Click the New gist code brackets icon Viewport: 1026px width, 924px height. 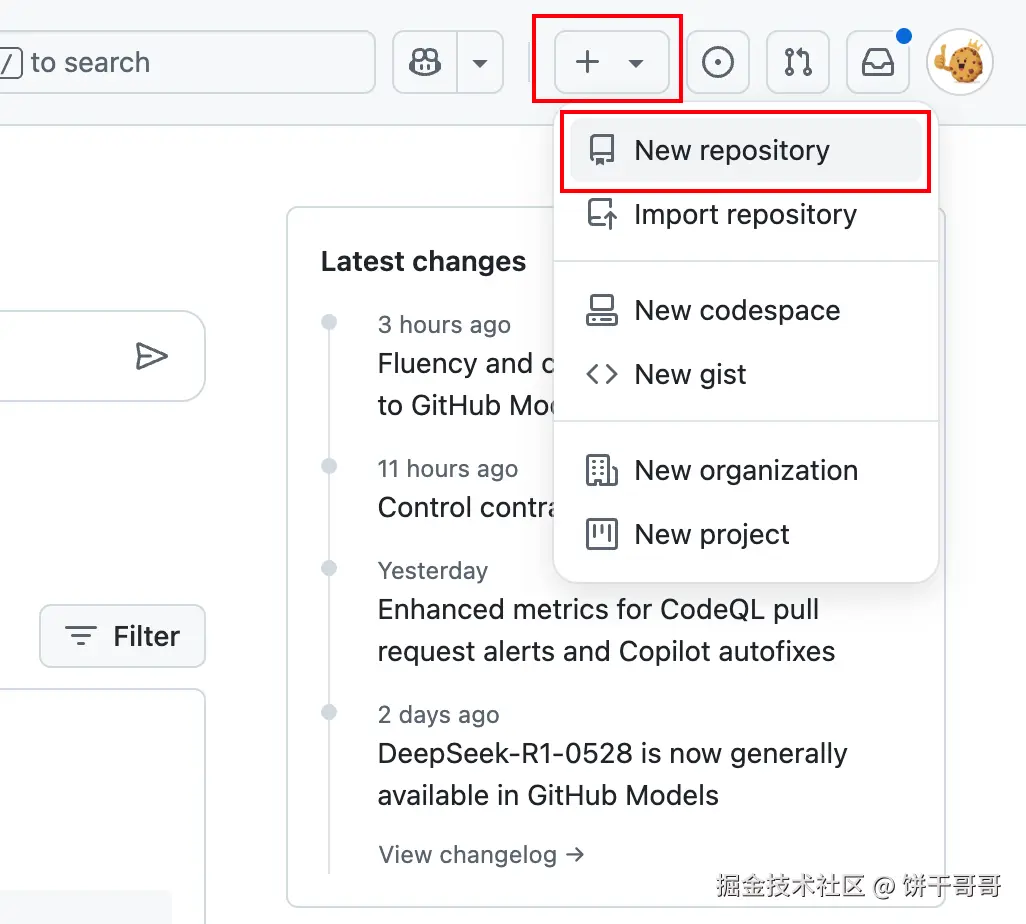point(601,374)
